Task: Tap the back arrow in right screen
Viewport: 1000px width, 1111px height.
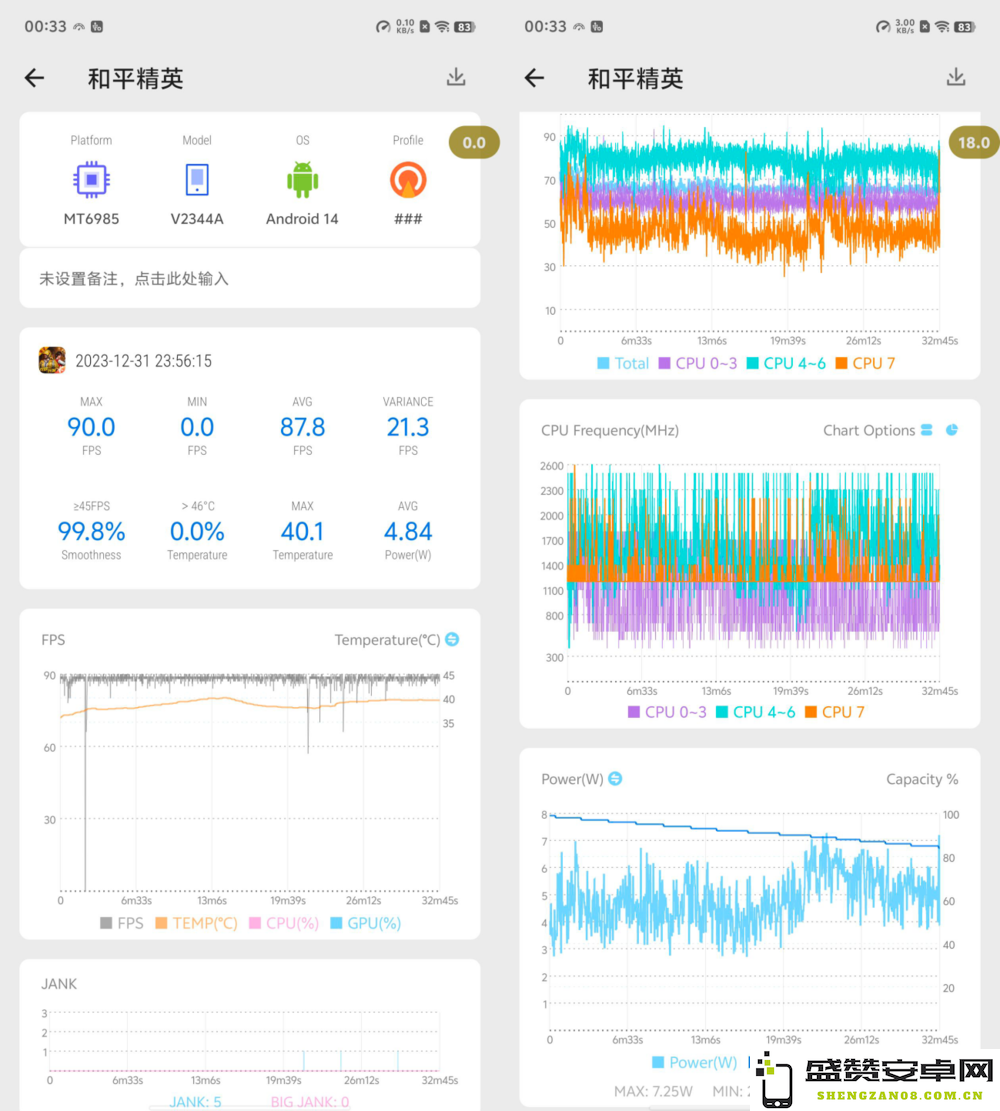Action: point(534,78)
